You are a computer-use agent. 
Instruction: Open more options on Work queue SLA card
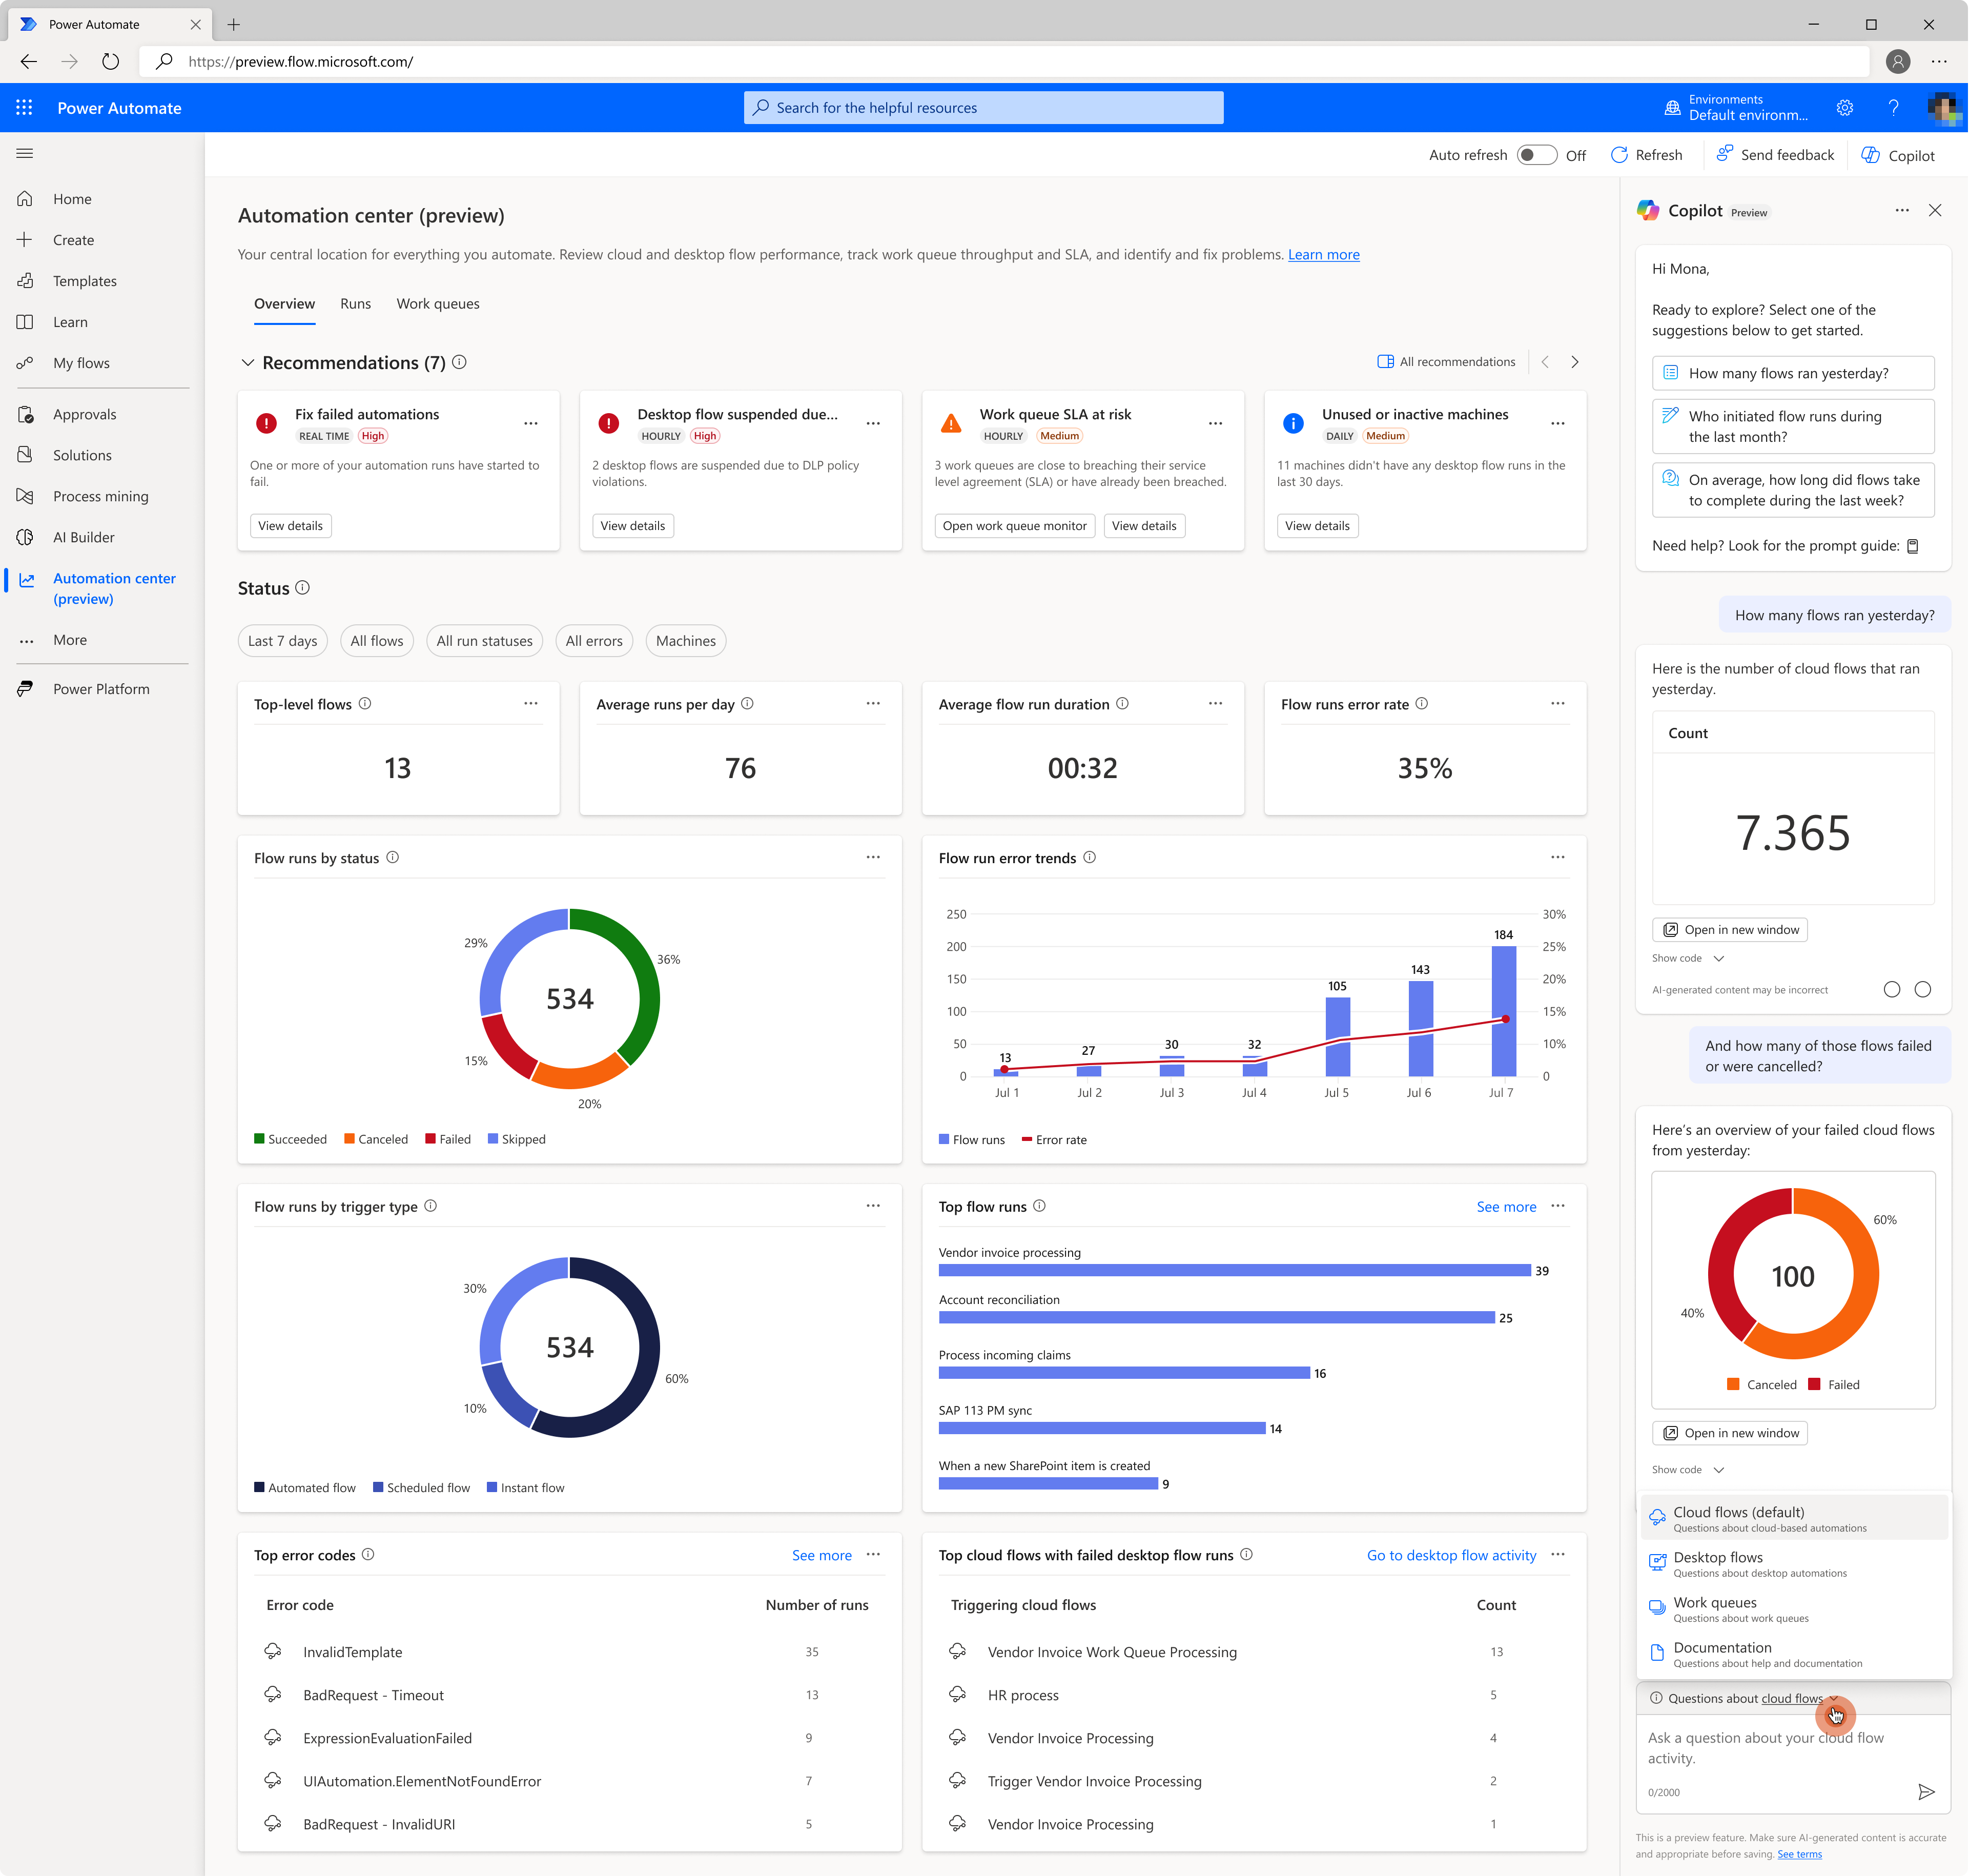(x=1216, y=424)
